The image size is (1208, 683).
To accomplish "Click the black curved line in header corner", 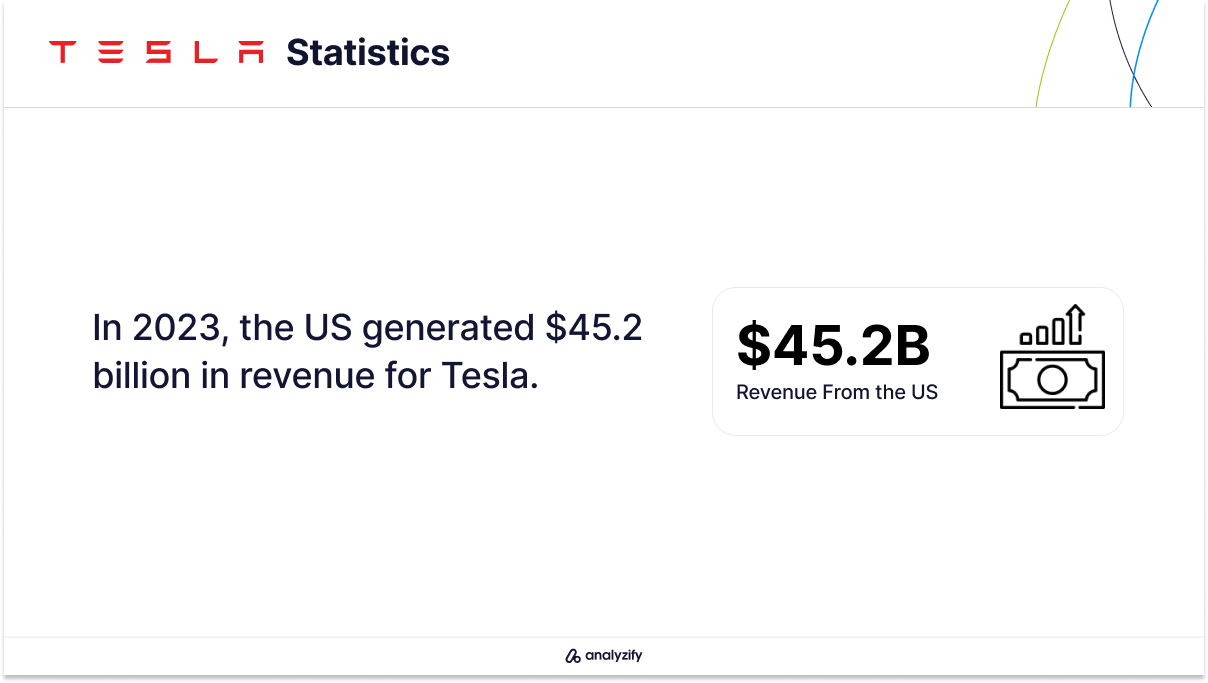I will click(1128, 52).
